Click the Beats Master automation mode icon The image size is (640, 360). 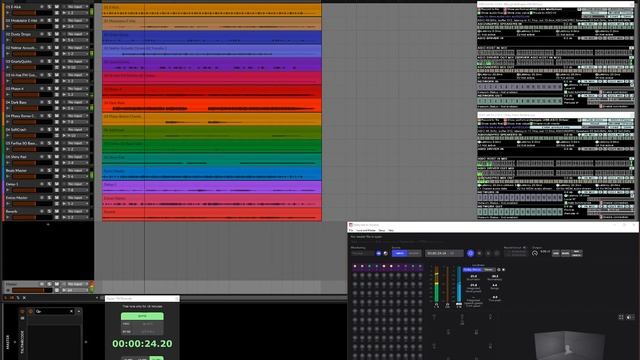[57, 176]
